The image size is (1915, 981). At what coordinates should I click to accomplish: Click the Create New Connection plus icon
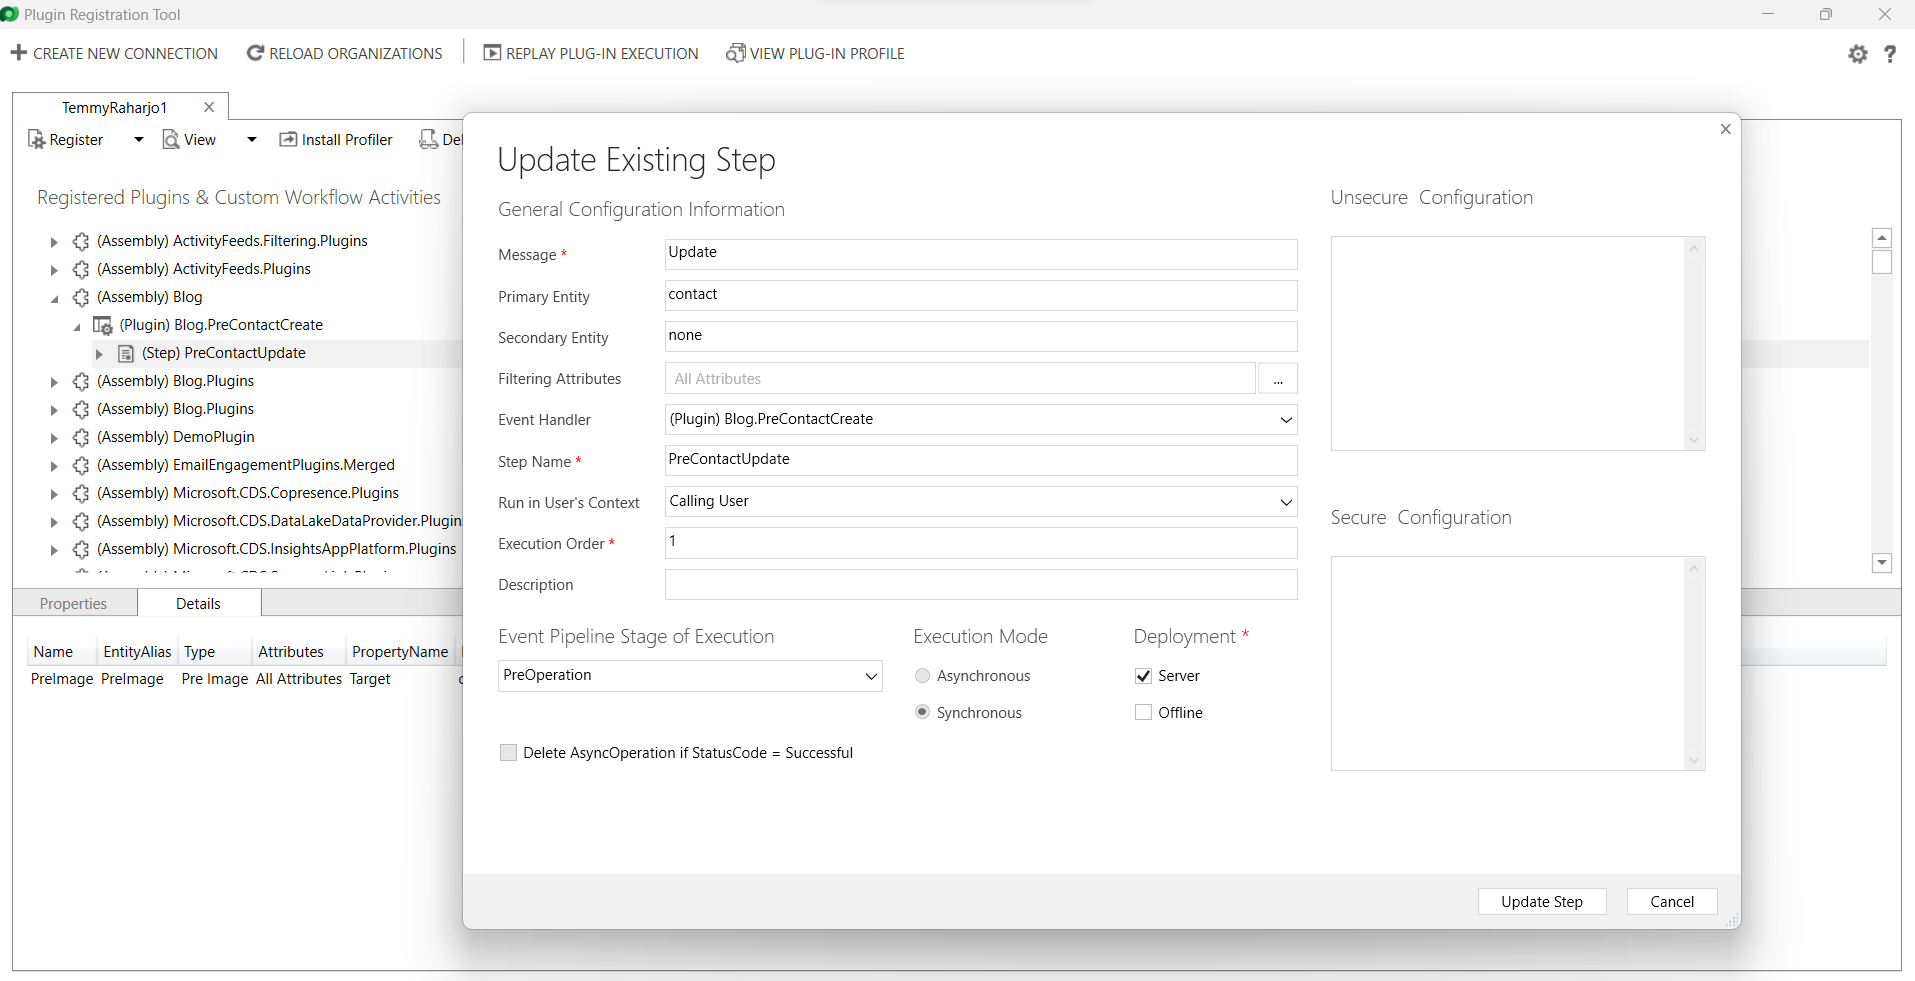19,53
